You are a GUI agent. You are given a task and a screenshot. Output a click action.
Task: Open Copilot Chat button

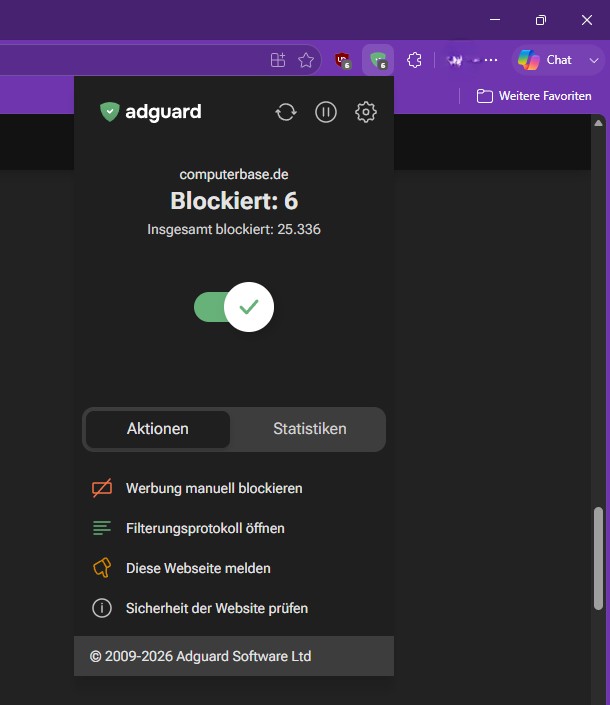pyautogui.click(x=545, y=60)
